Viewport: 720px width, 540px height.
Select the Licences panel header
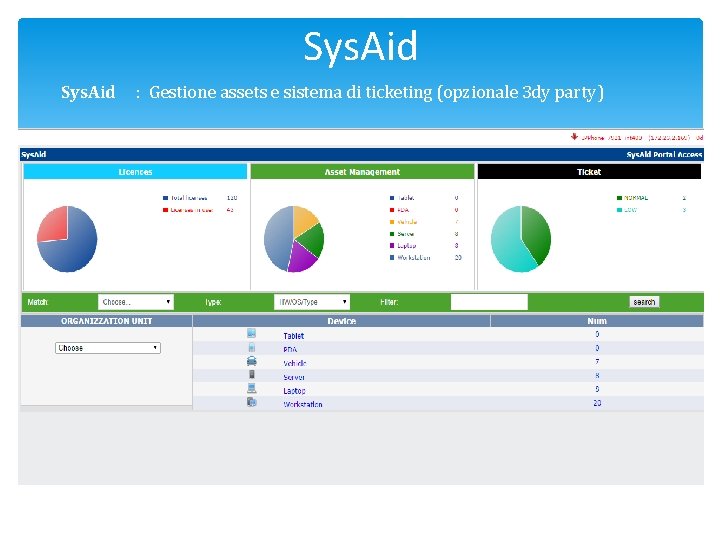(135, 172)
